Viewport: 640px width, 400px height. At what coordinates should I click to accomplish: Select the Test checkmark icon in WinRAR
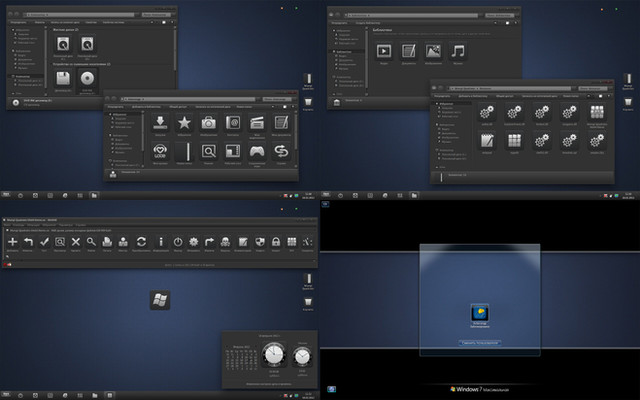click(x=44, y=242)
